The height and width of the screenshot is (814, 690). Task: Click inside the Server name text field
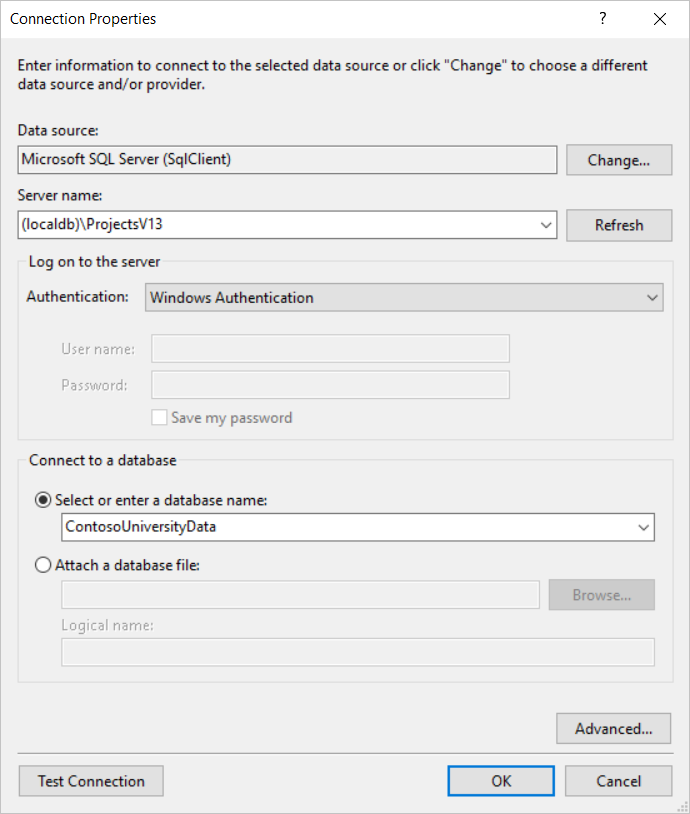tap(278, 225)
